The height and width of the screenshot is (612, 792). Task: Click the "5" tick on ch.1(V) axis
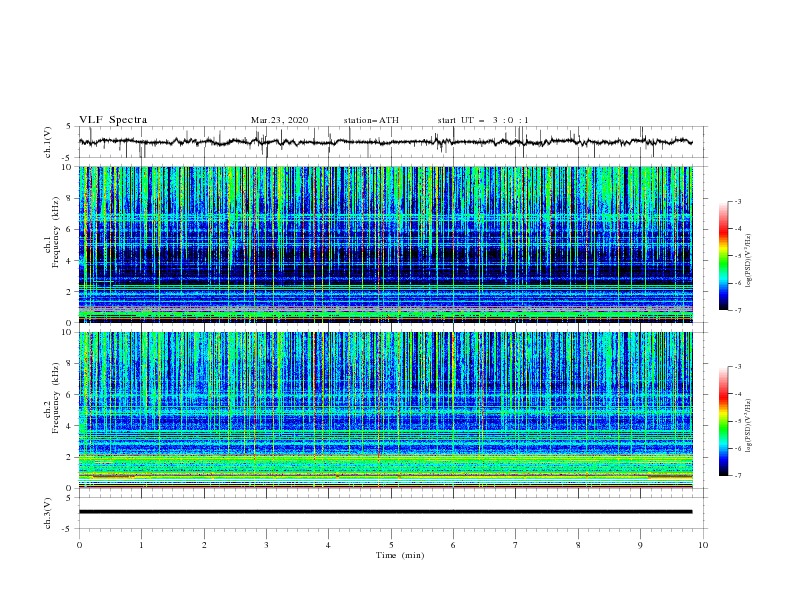point(69,126)
